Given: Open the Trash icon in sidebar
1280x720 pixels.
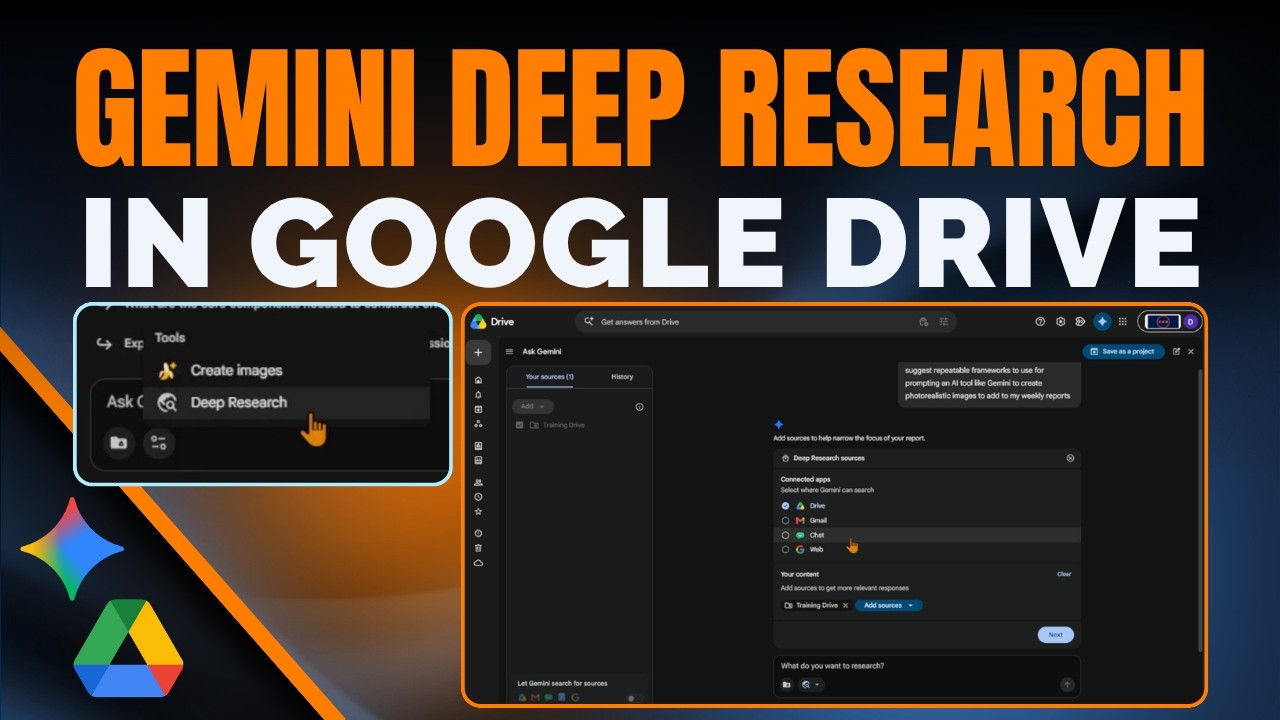Looking at the screenshot, I should (478, 548).
